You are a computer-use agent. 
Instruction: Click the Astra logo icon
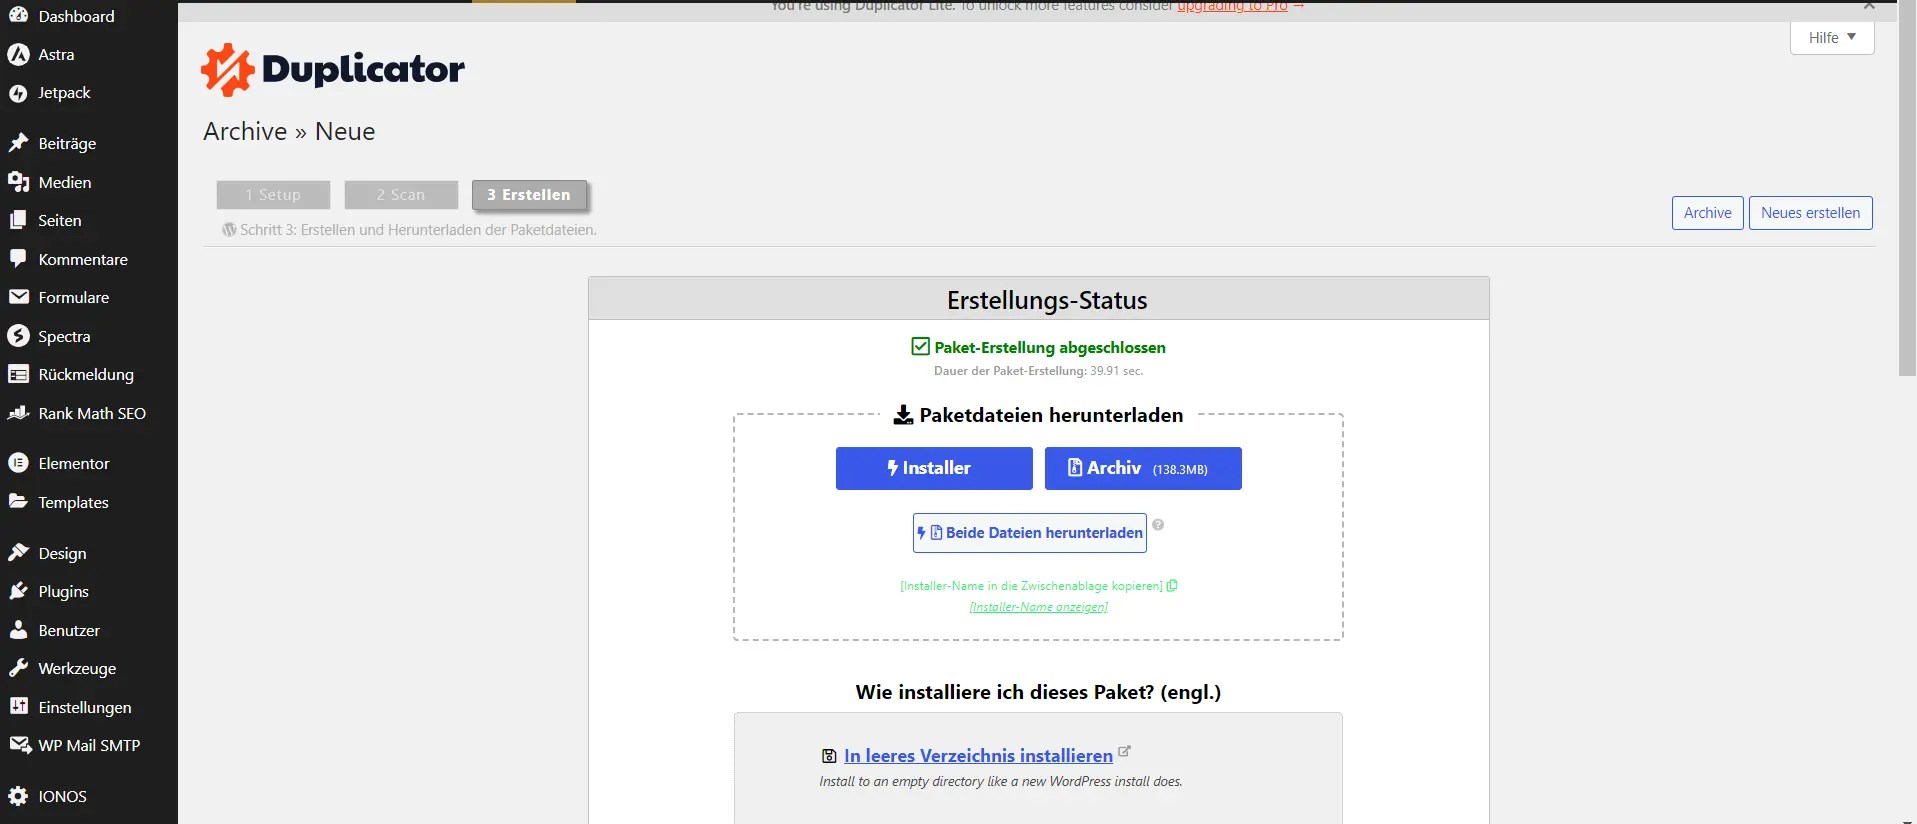click(x=18, y=54)
